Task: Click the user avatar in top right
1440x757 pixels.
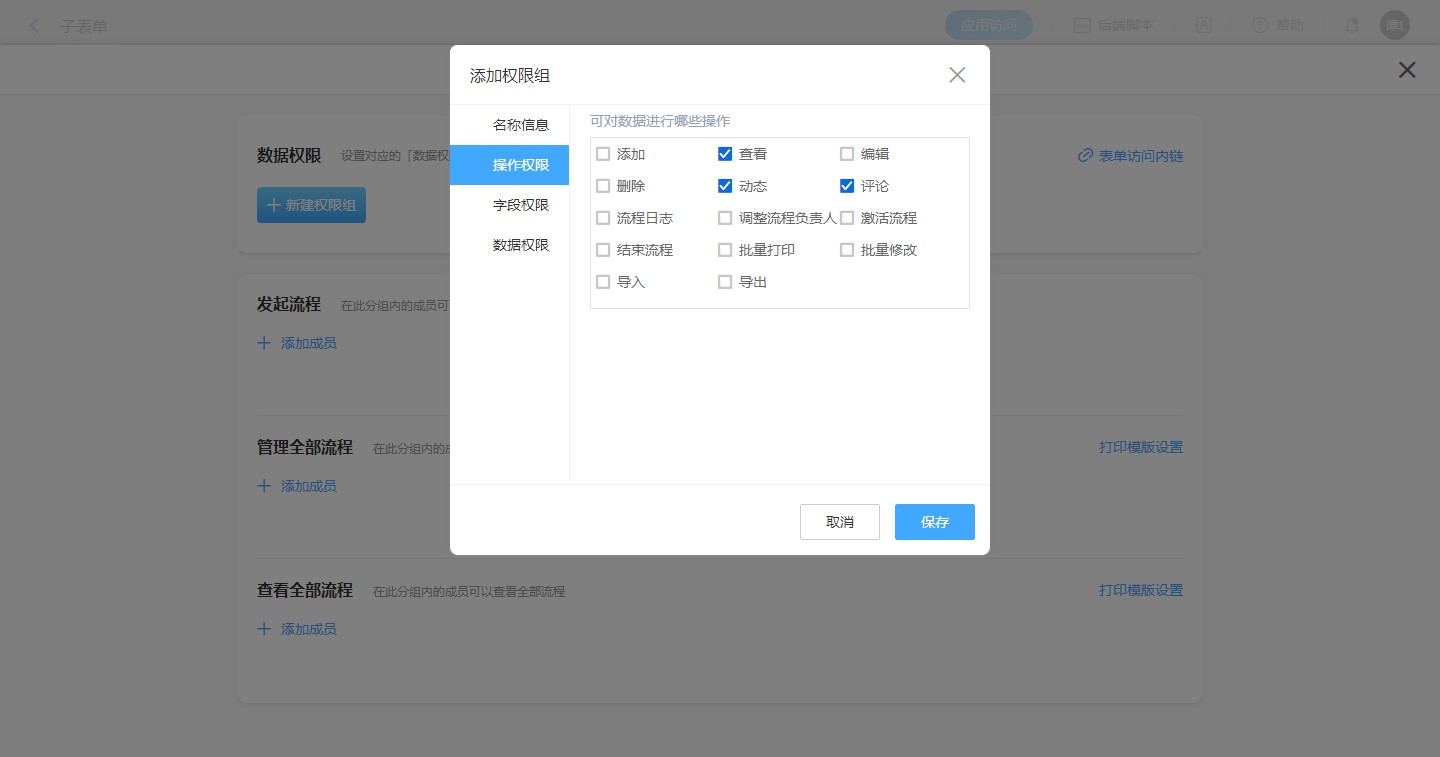Action: pyautogui.click(x=1394, y=26)
